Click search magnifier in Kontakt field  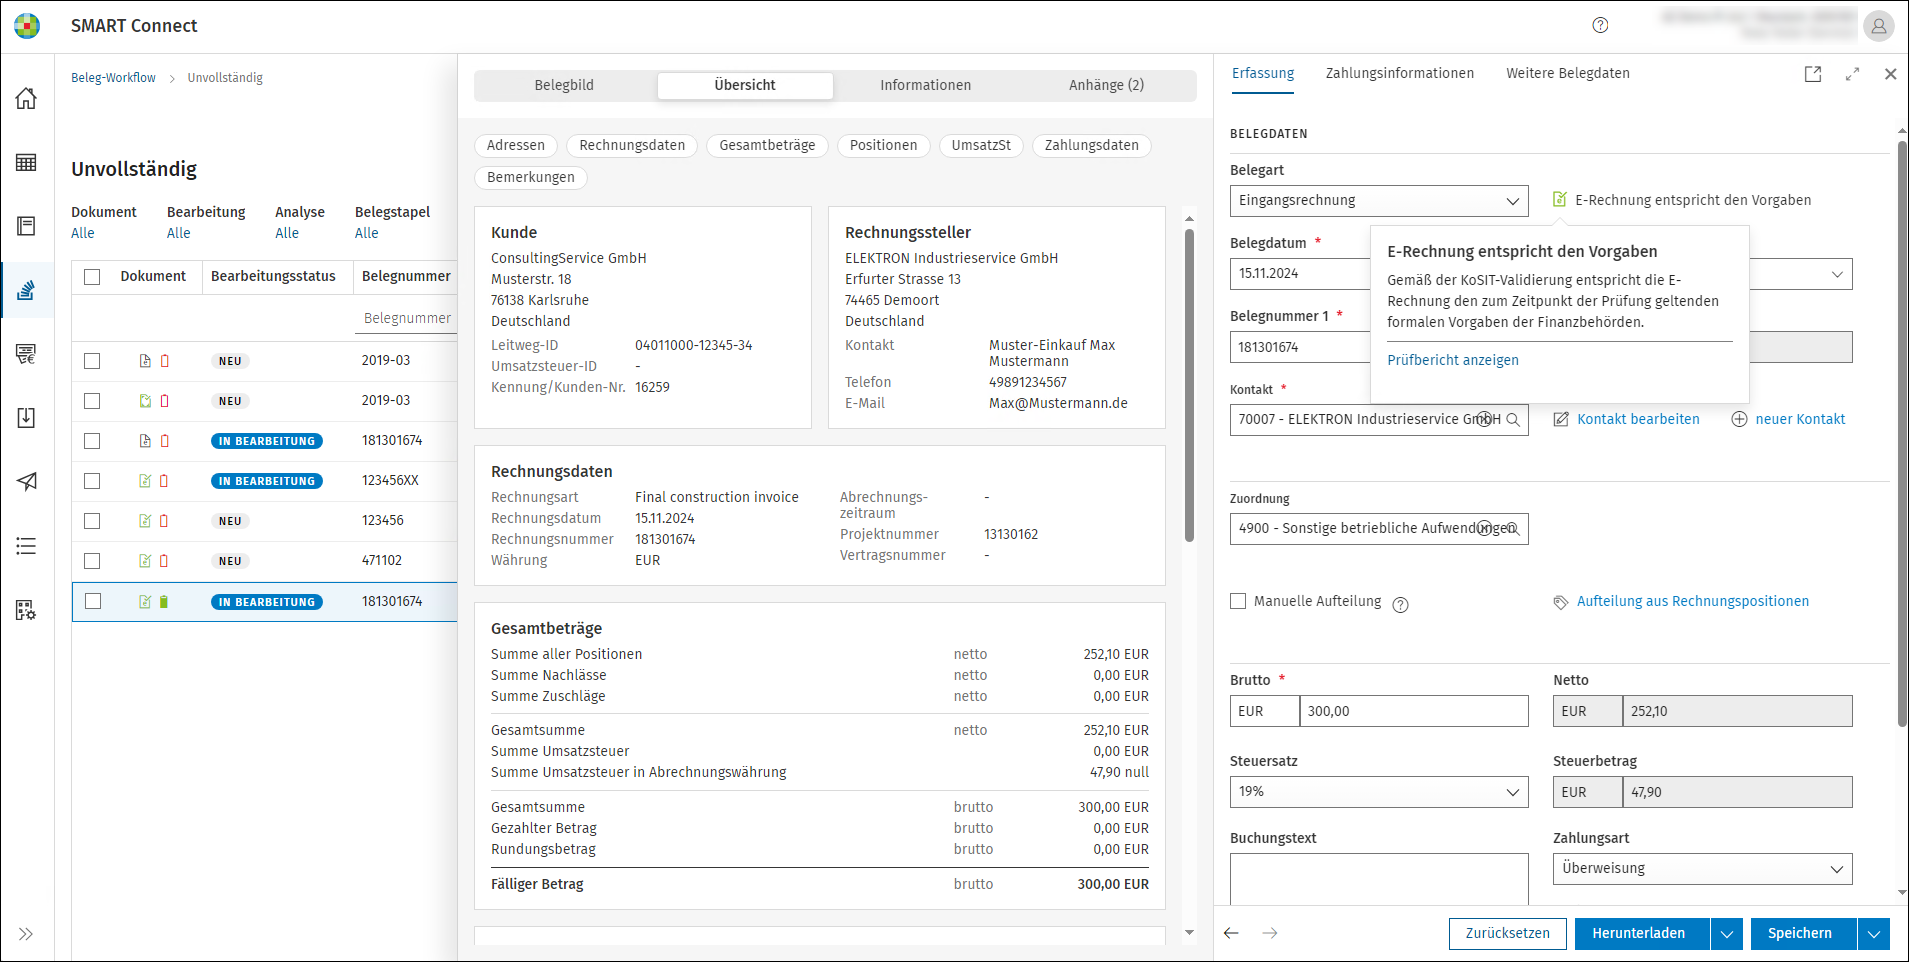point(1513,420)
